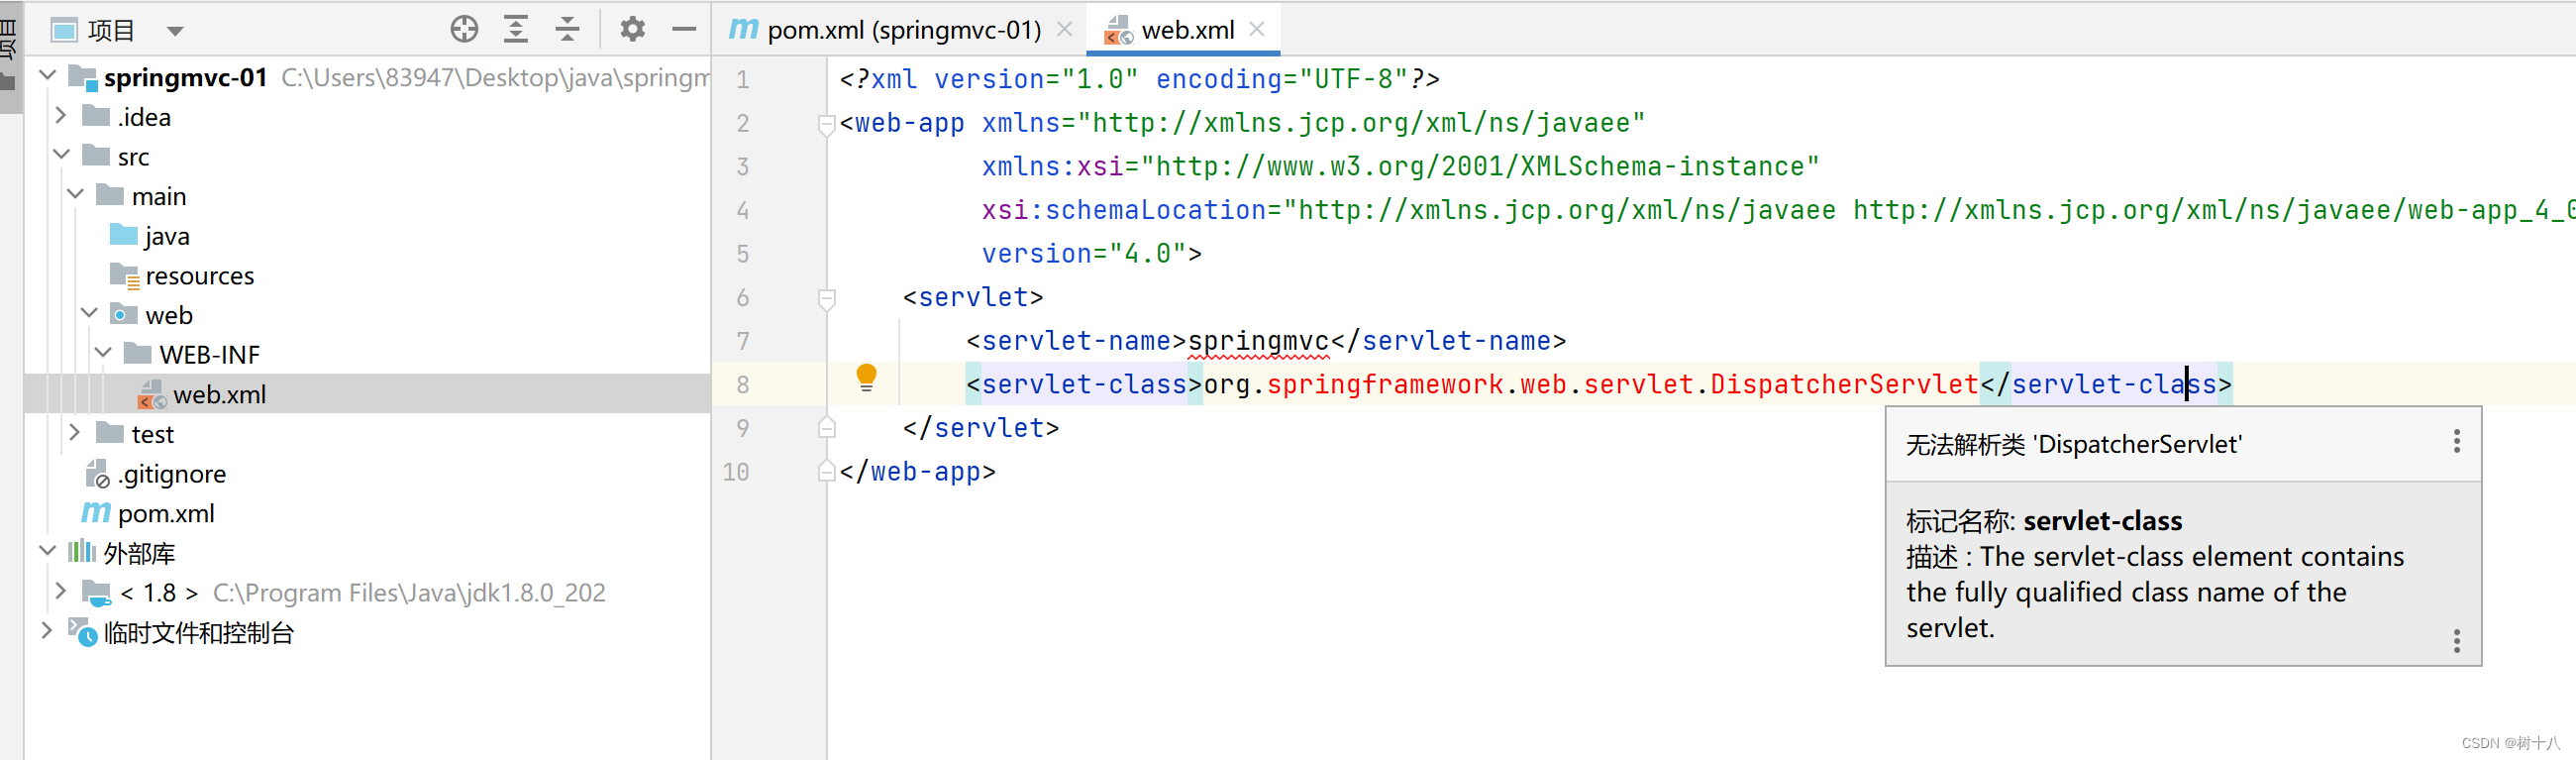The height and width of the screenshot is (760, 2576).
Task: Click the xsi:schemaLocation attribute
Action: click(1124, 210)
